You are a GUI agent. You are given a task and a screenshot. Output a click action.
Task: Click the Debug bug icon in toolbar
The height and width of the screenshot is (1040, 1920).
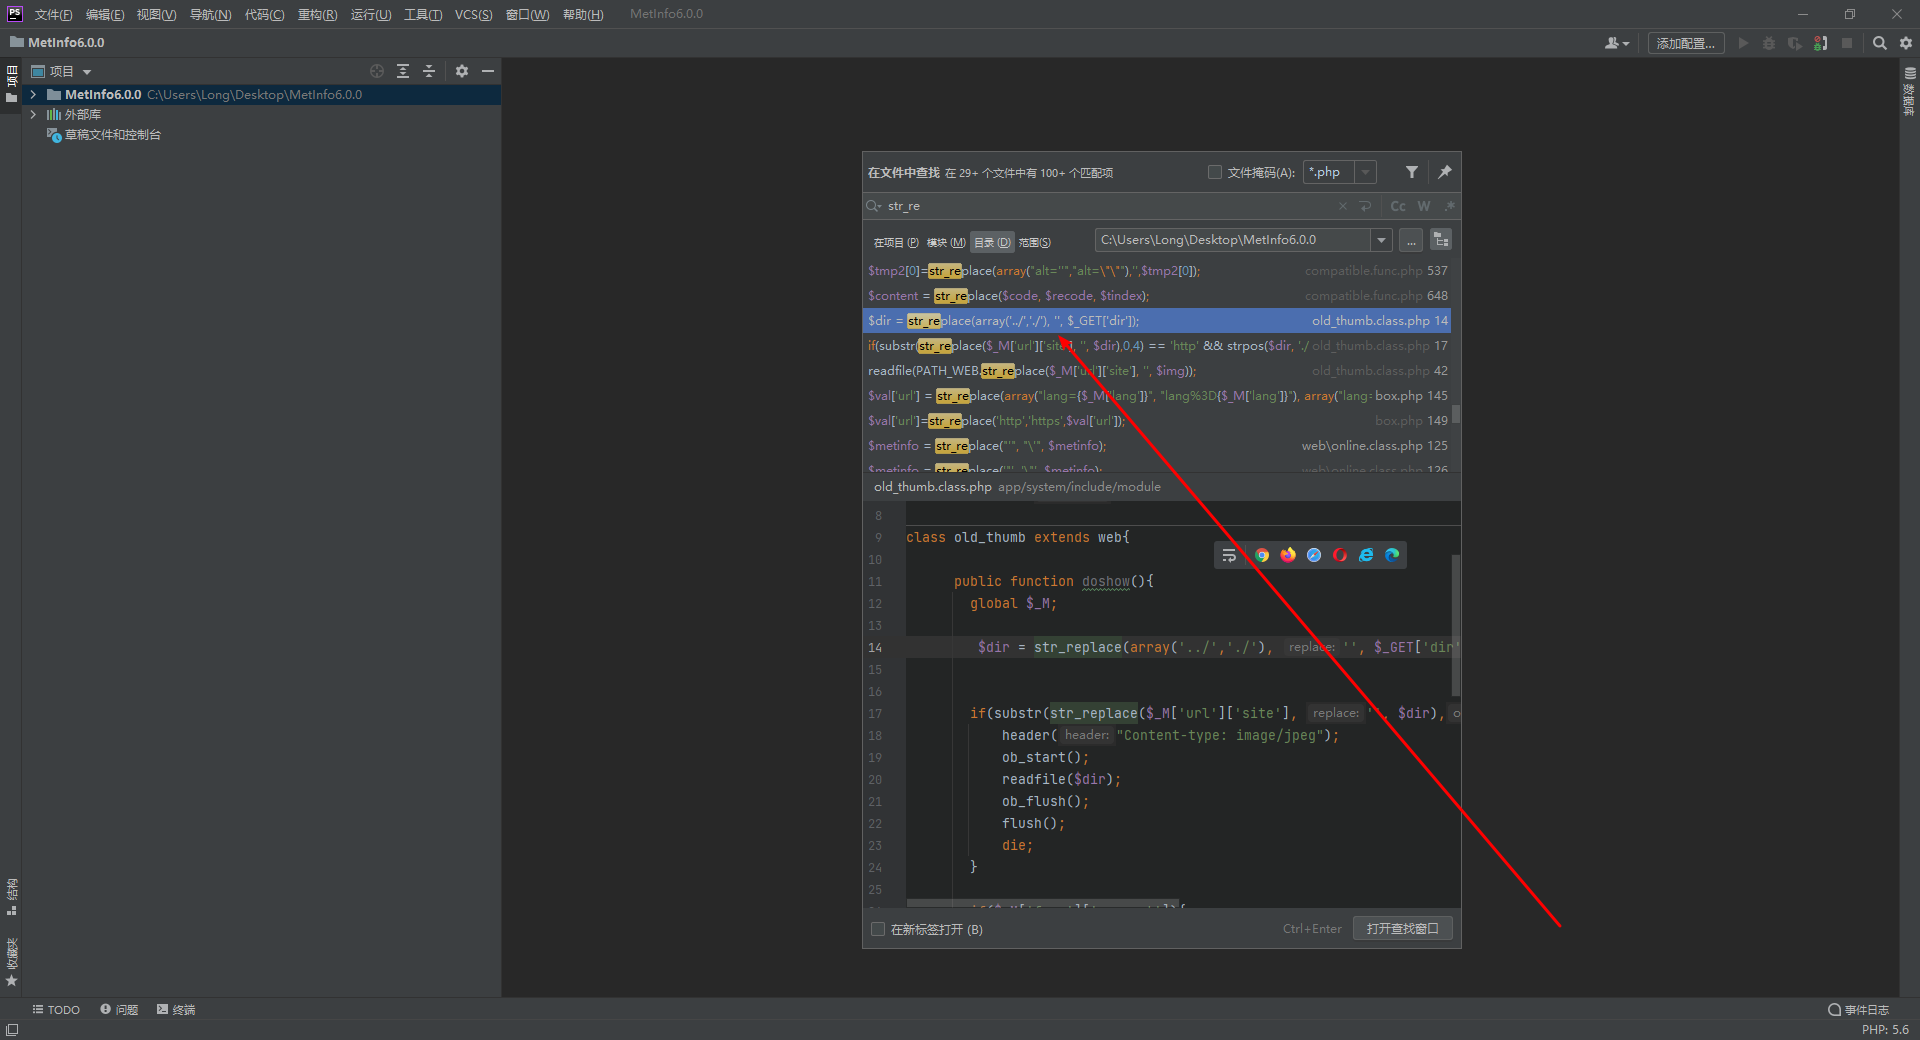[x=1769, y=43]
